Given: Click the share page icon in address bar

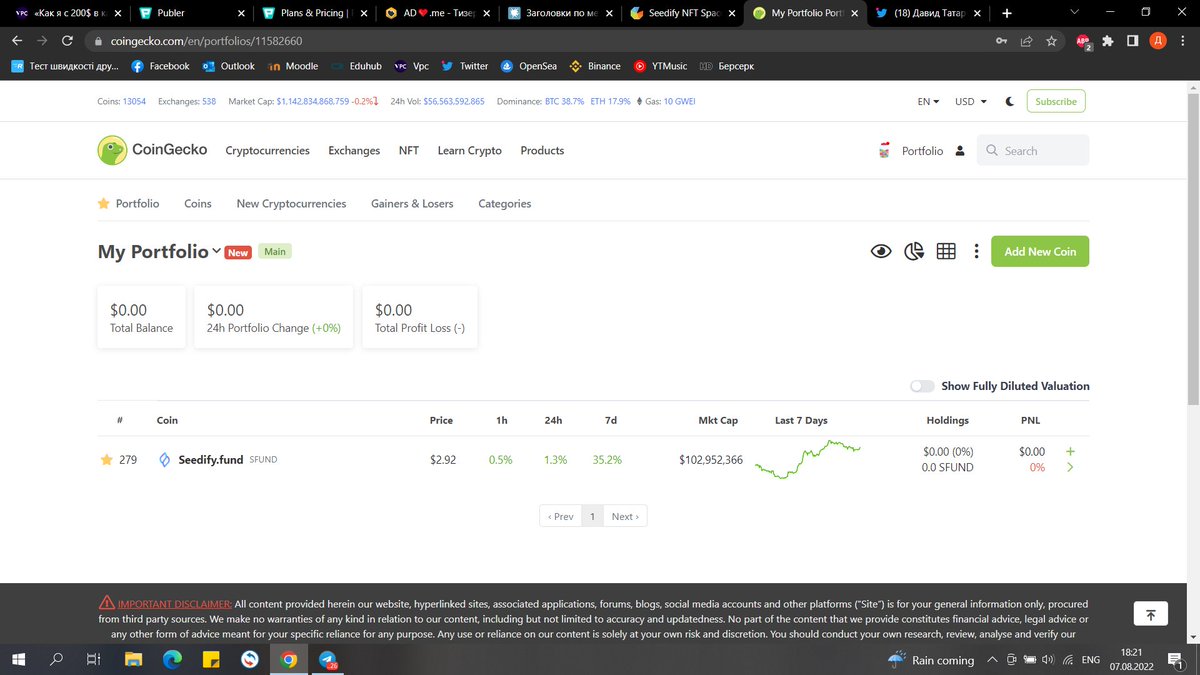Looking at the screenshot, I should click(x=1026, y=41).
